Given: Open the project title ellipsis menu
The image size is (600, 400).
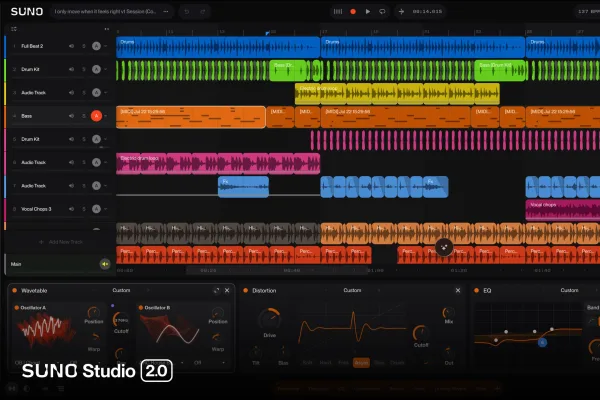Looking at the screenshot, I should click(x=166, y=11).
